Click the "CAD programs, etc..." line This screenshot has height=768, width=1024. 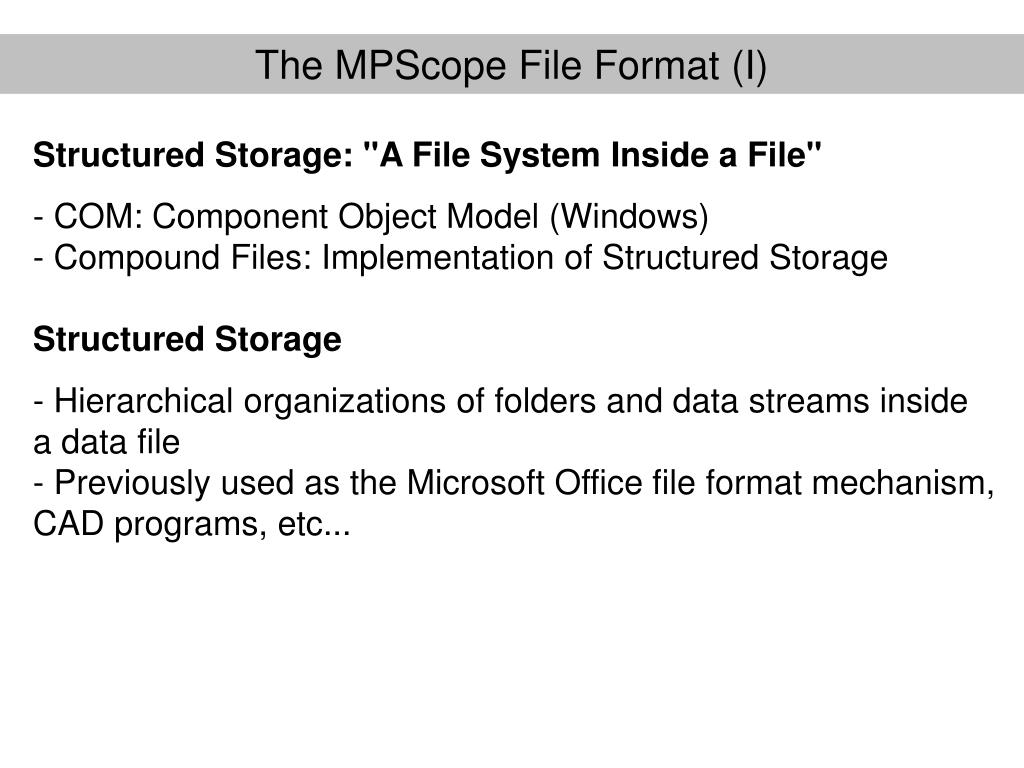point(192,525)
